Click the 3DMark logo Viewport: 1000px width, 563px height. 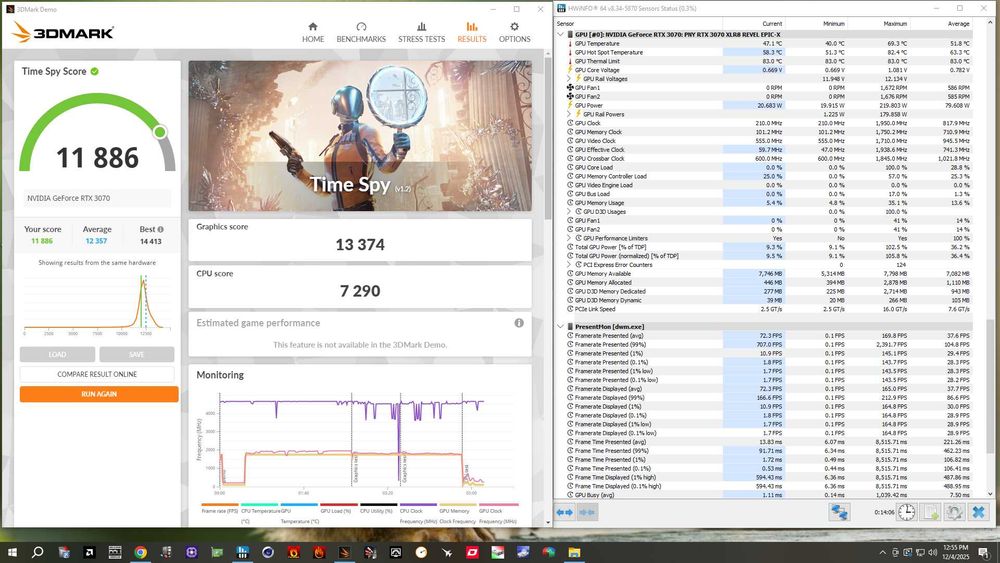(63, 33)
